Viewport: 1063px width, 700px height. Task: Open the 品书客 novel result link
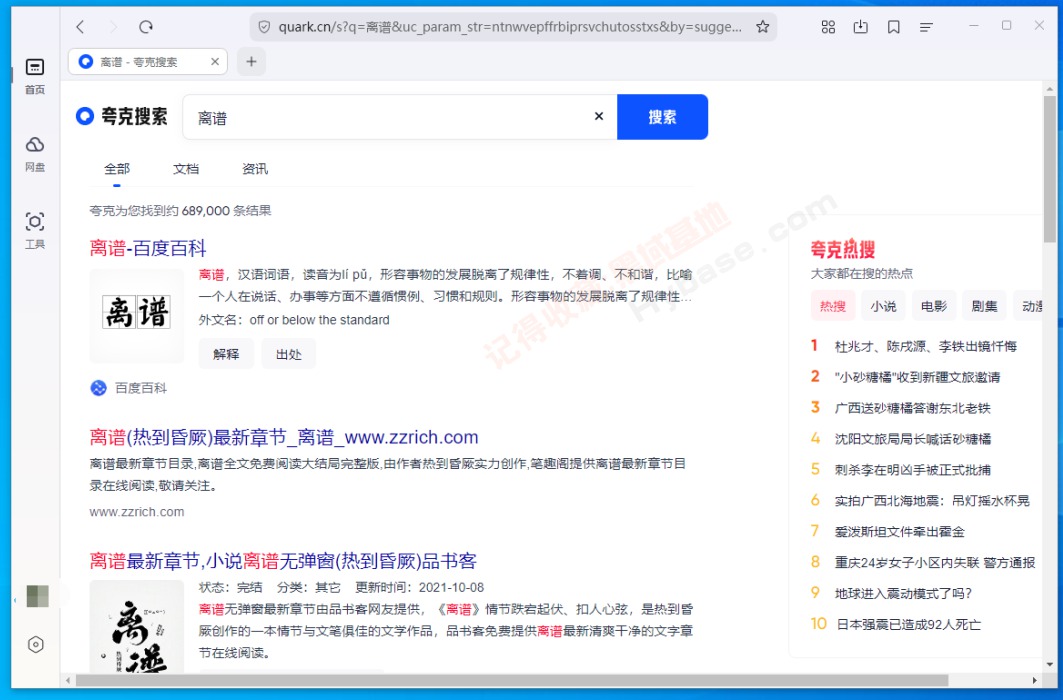[283, 561]
